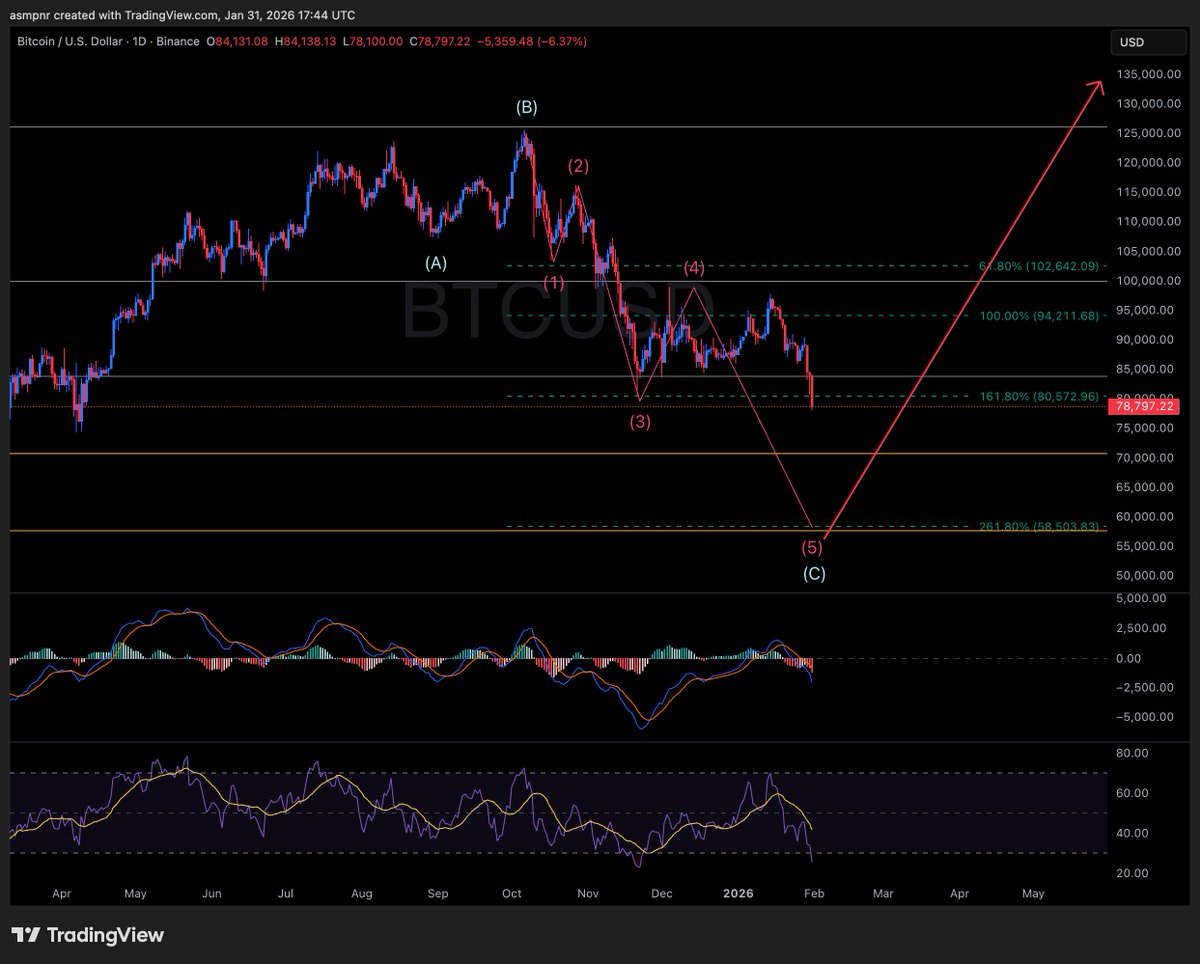This screenshot has width=1200, height=964.
Task: Click the TradingView logo at bottom left
Action: point(87,935)
